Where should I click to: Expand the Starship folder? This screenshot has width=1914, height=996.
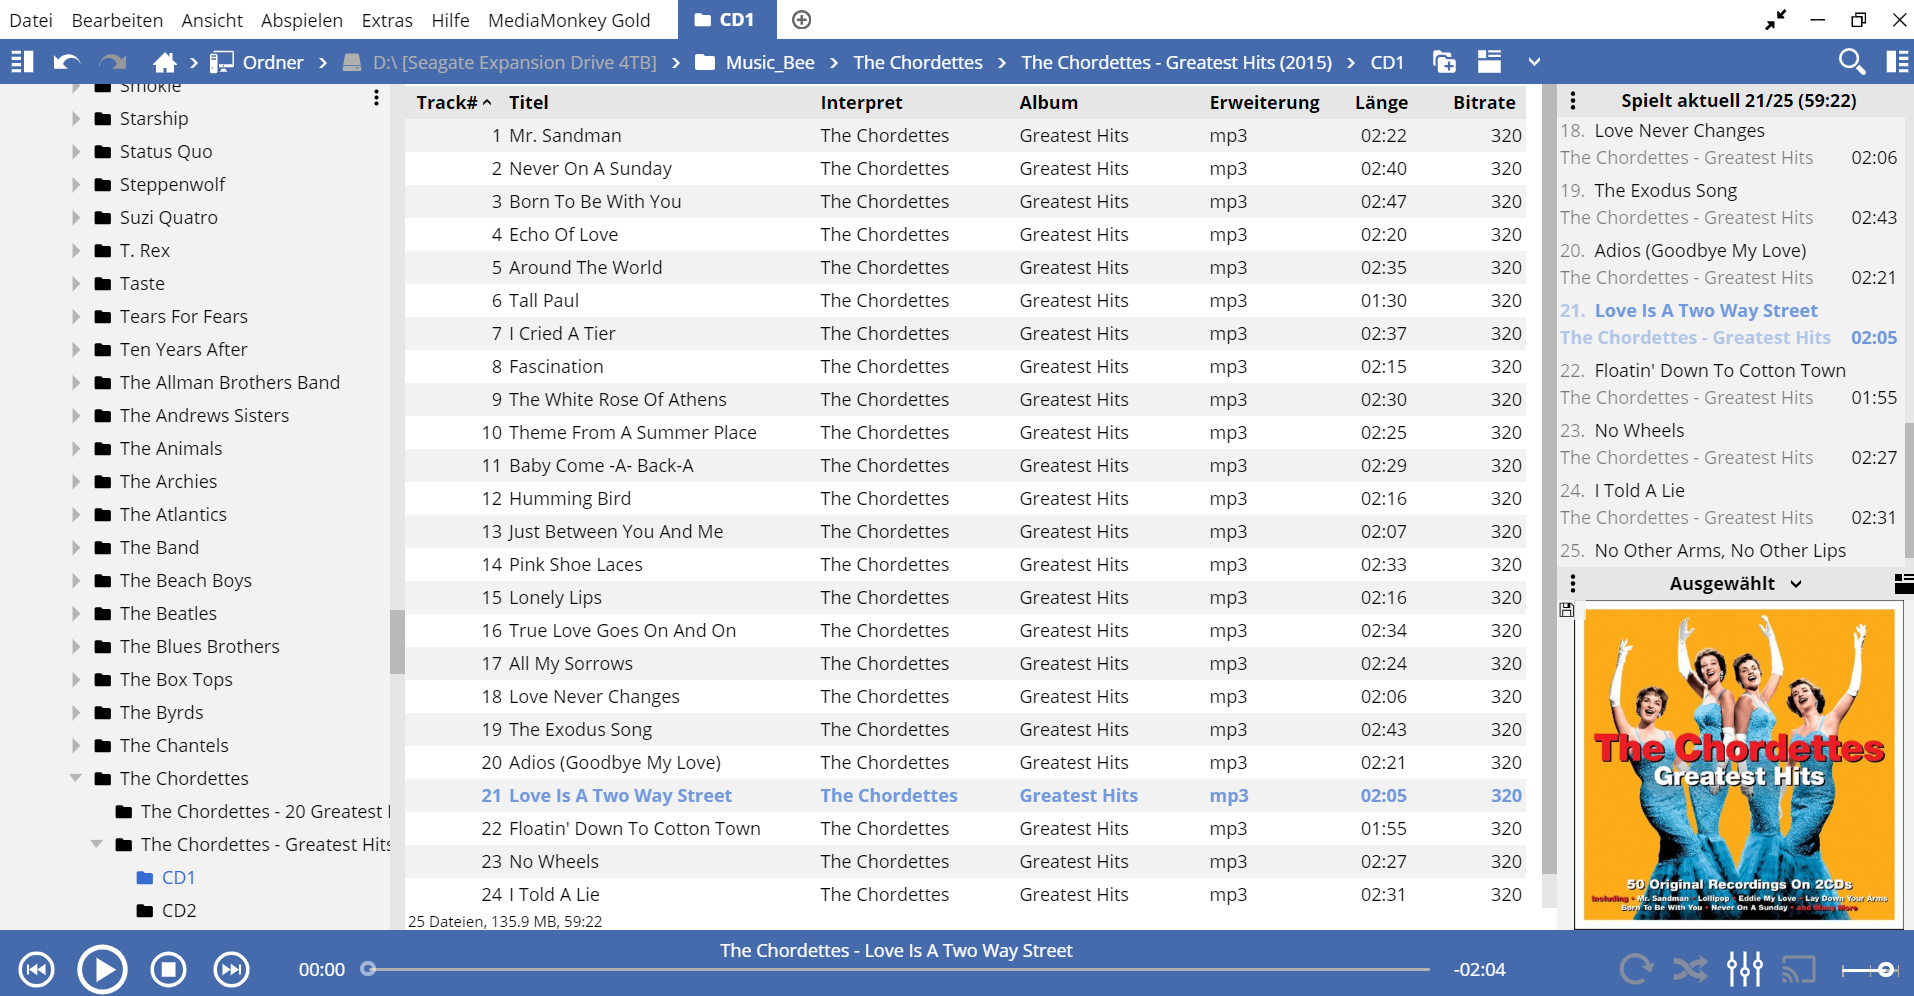coord(76,118)
